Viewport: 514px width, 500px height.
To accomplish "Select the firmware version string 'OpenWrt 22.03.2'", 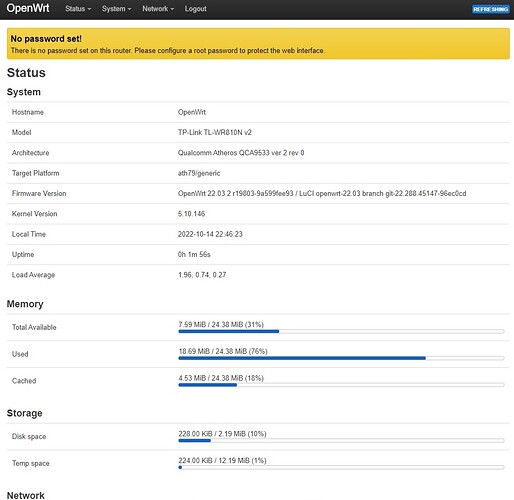I will click(x=204, y=193).
